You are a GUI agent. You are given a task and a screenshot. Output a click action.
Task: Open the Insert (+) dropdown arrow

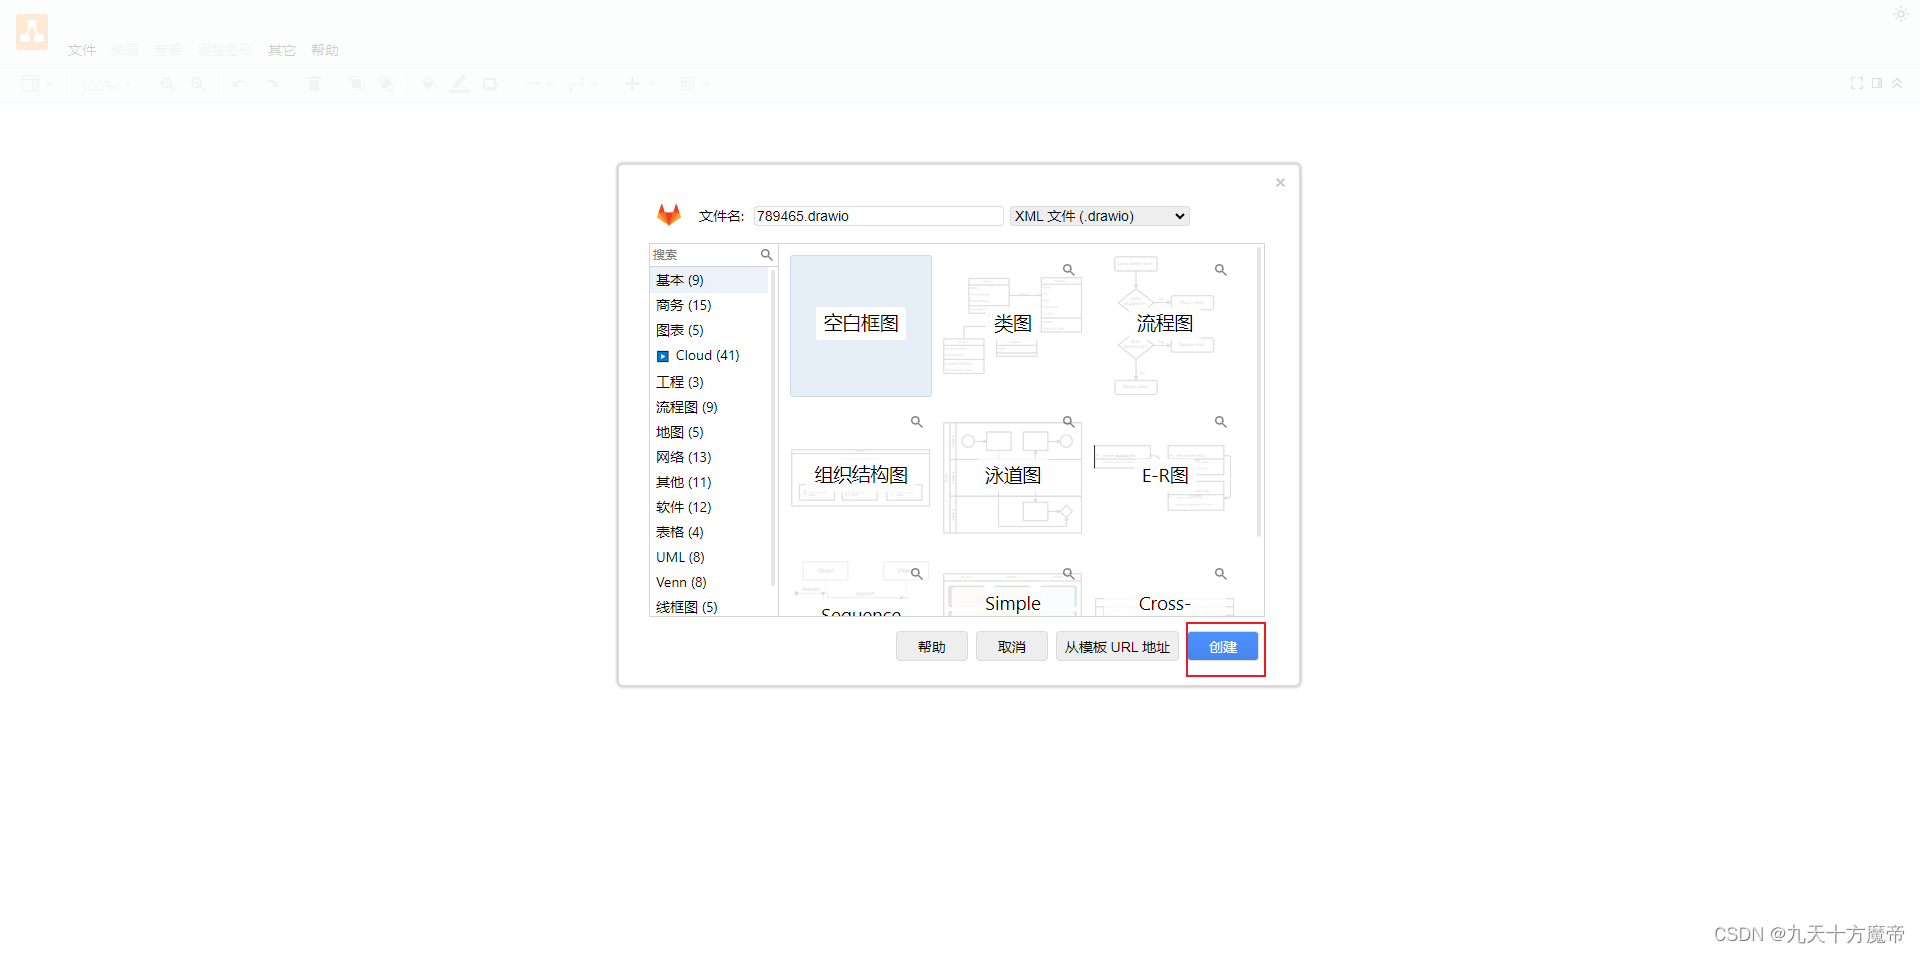pos(650,84)
